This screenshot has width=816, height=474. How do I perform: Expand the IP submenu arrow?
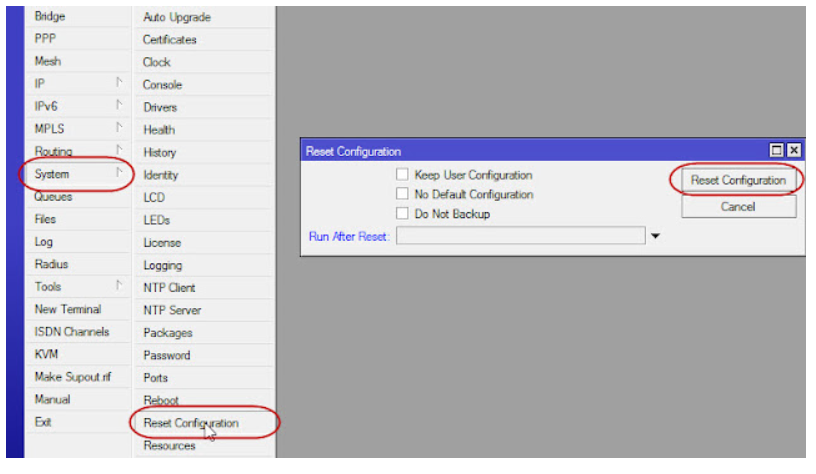pos(119,82)
